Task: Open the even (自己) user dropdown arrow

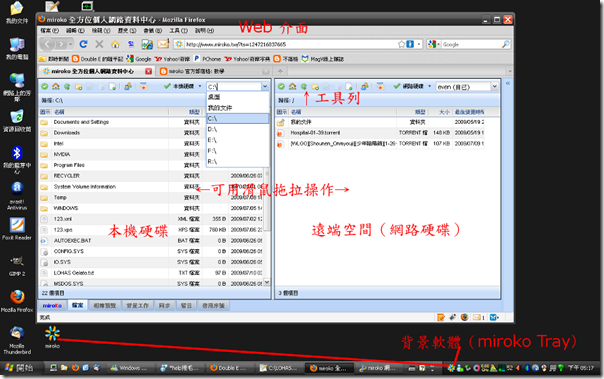Action: point(495,87)
